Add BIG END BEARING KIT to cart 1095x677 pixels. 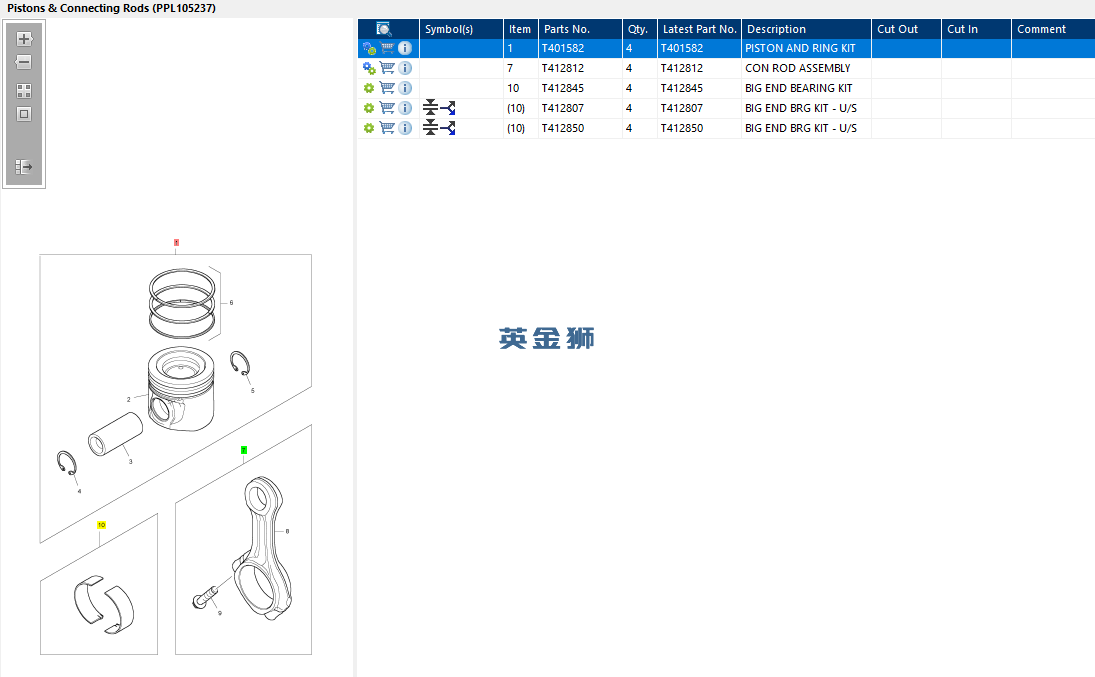(387, 88)
